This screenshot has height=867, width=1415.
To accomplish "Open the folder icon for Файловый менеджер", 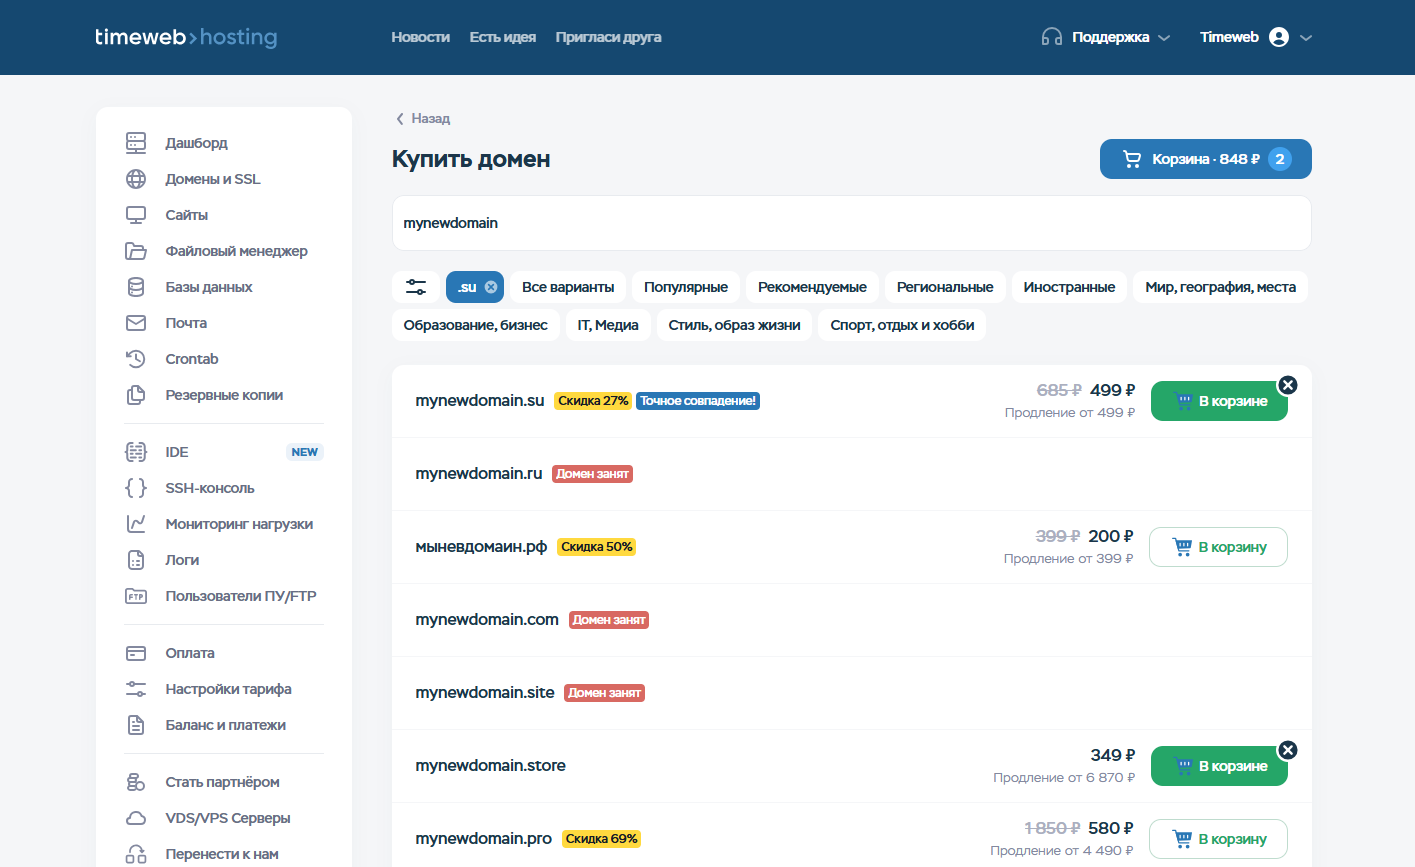I will coord(136,251).
